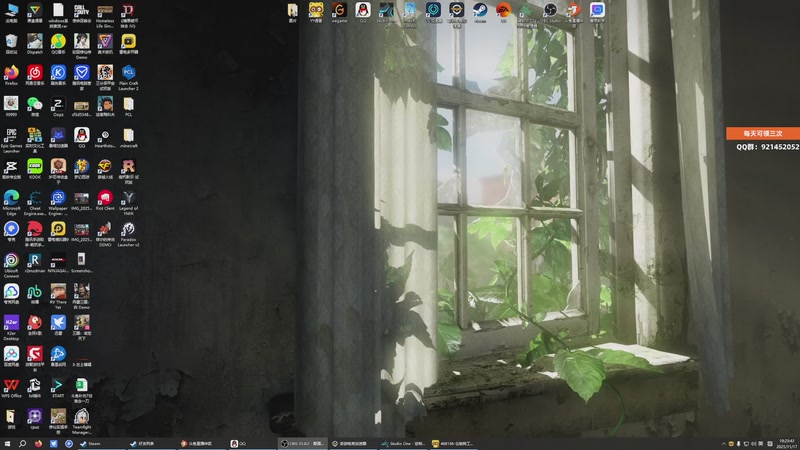Switch to QQ window on taskbar

[x=252, y=444]
